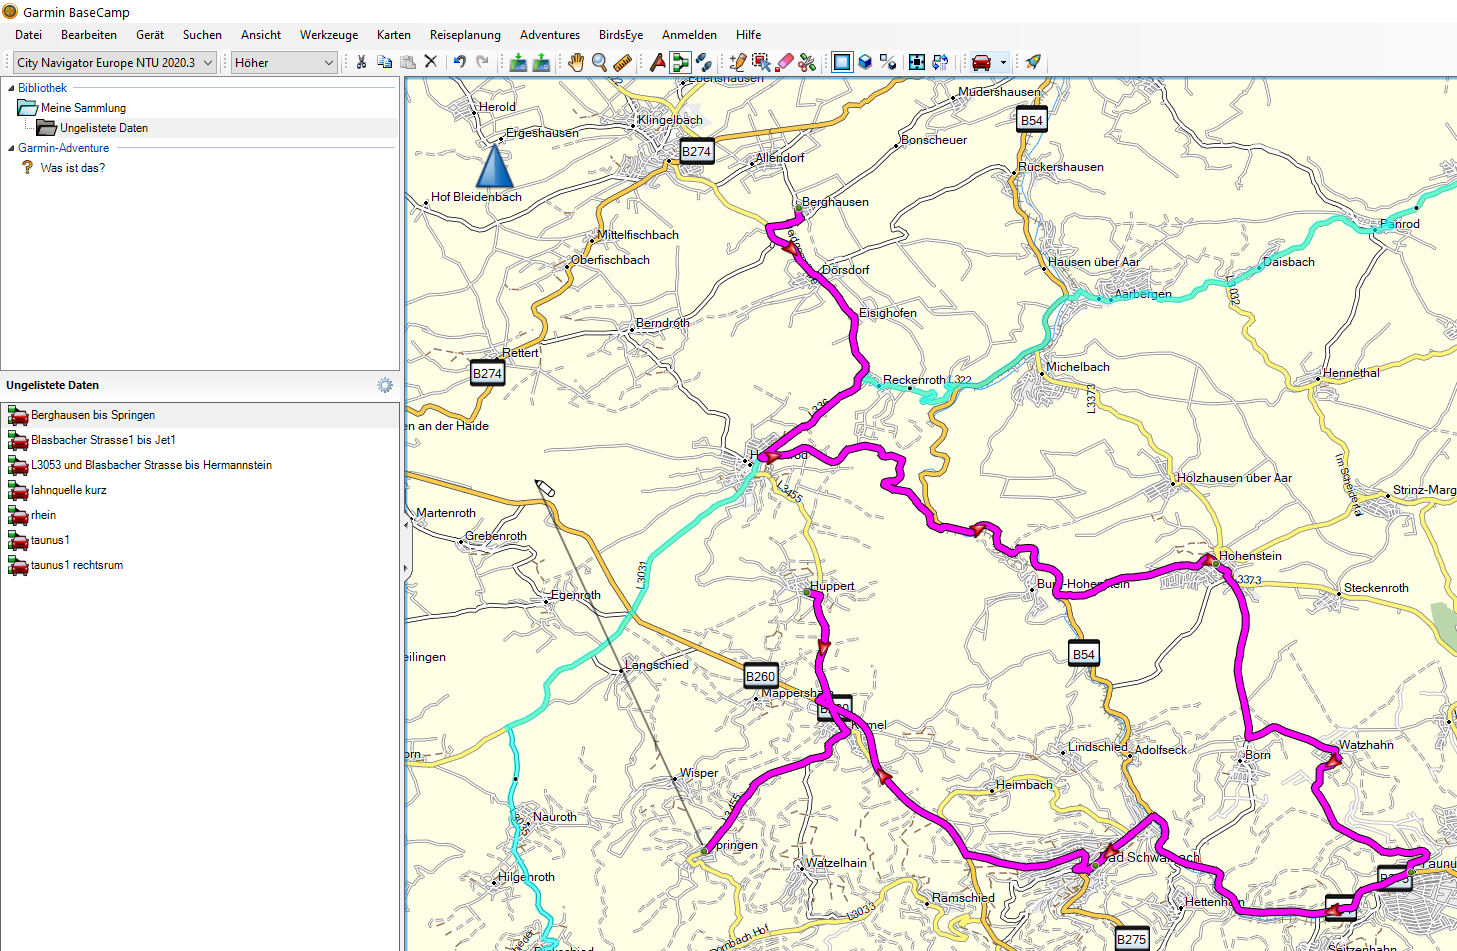Open activity profile dropdown arrow

[x=1003, y=62]
